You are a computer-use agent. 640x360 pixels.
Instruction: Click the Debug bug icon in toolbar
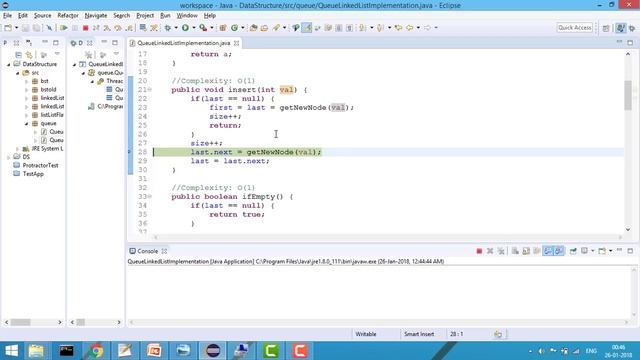[168, 28]
